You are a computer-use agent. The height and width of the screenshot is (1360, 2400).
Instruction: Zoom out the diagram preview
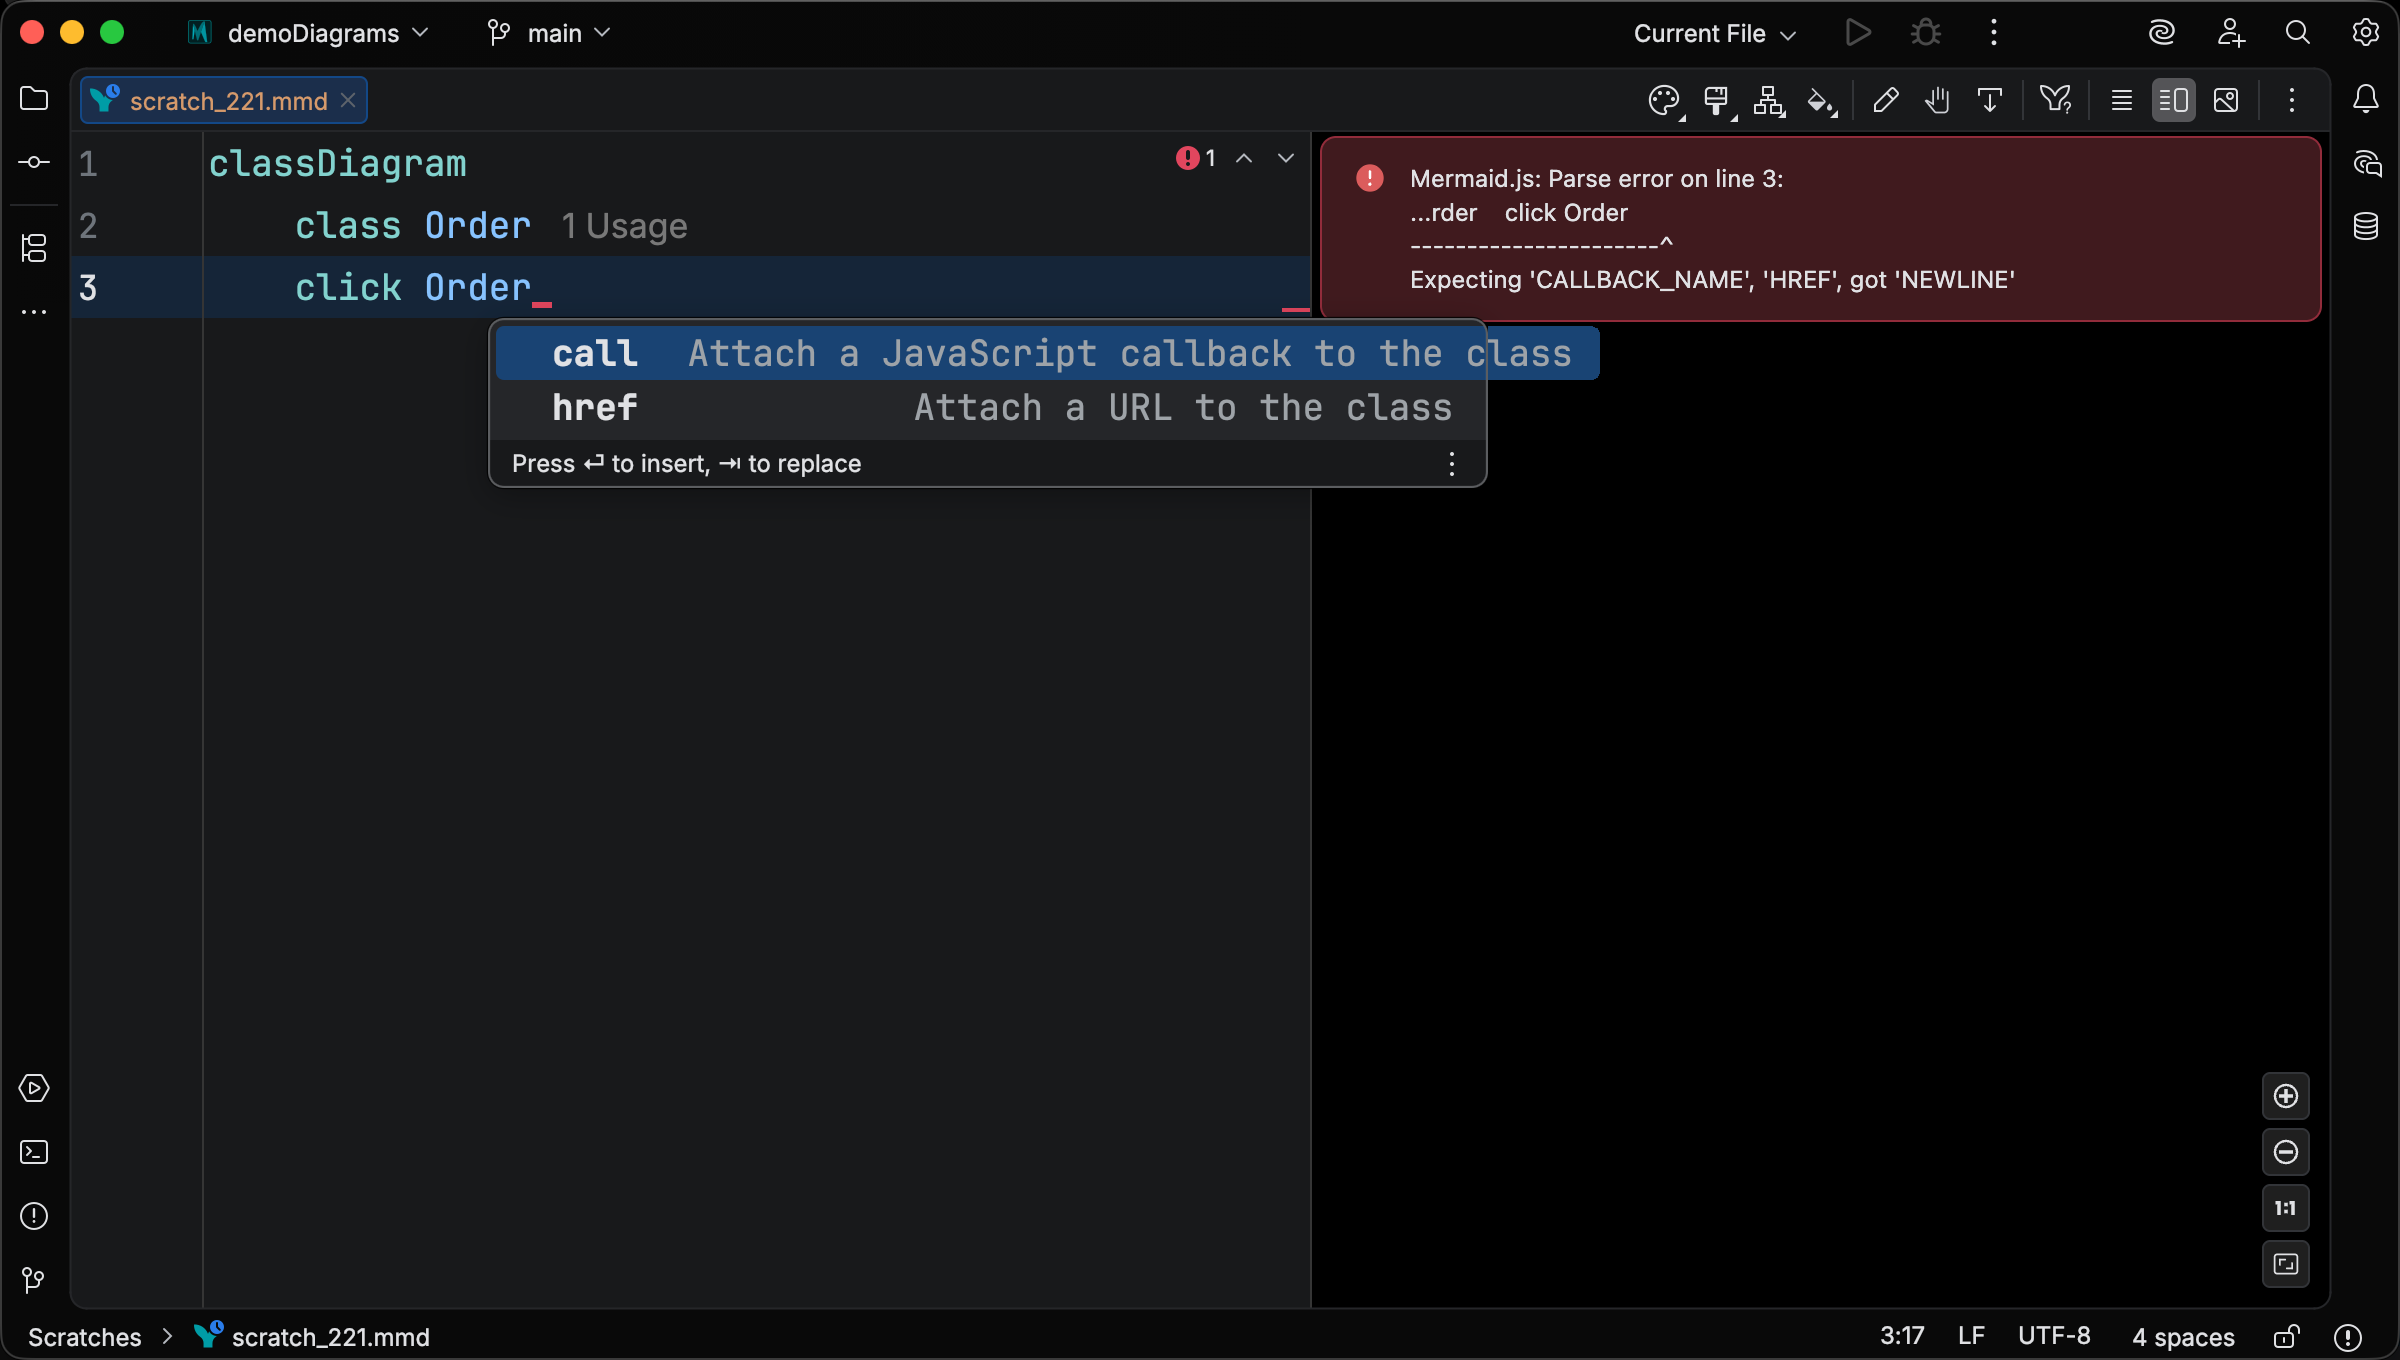2286,1152
